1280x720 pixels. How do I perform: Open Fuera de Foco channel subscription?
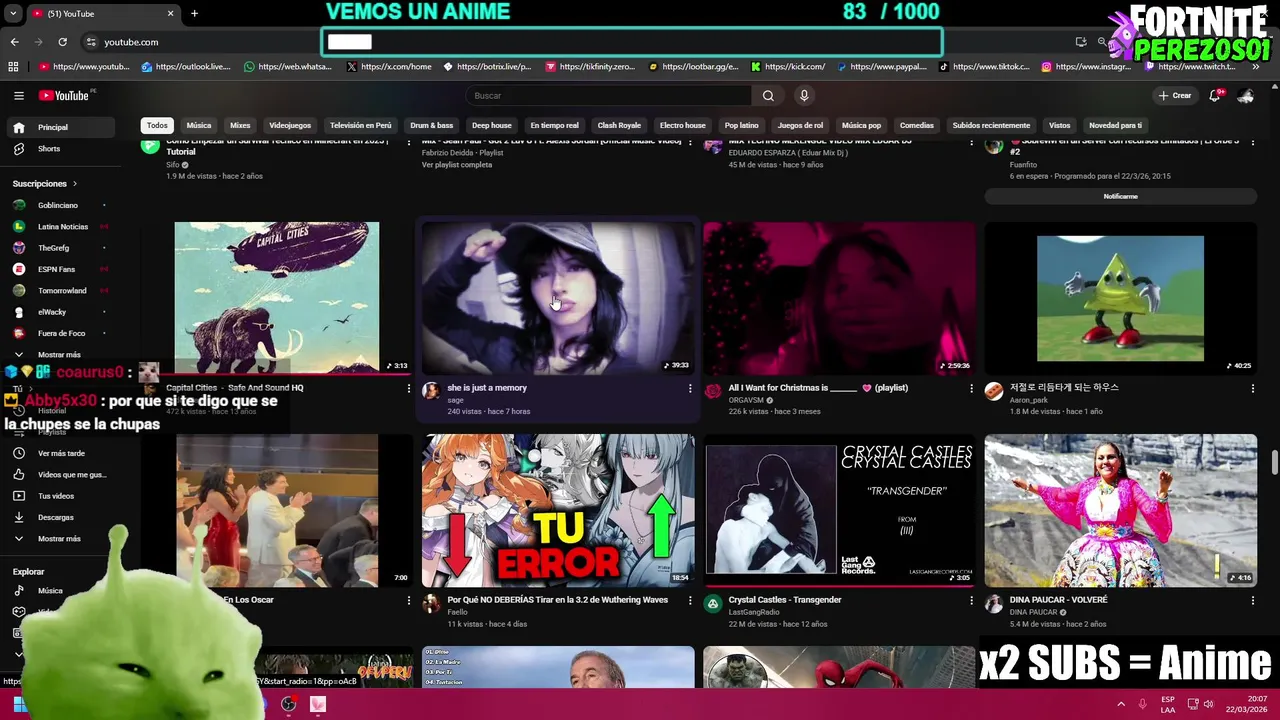(x=60, y=333)
